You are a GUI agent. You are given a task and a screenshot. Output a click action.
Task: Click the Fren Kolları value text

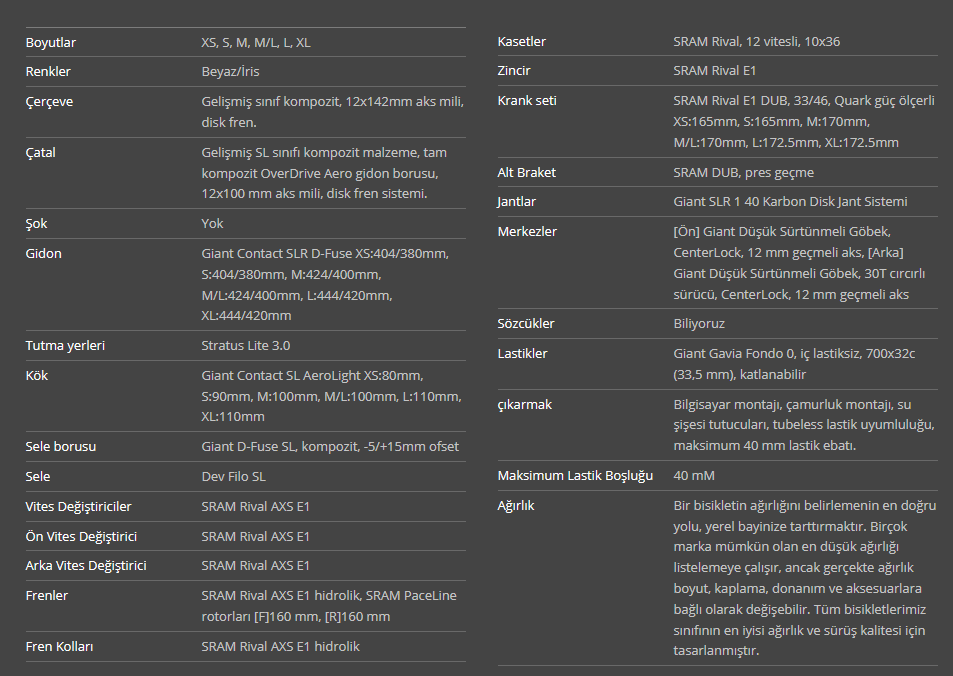coord(280,646)
